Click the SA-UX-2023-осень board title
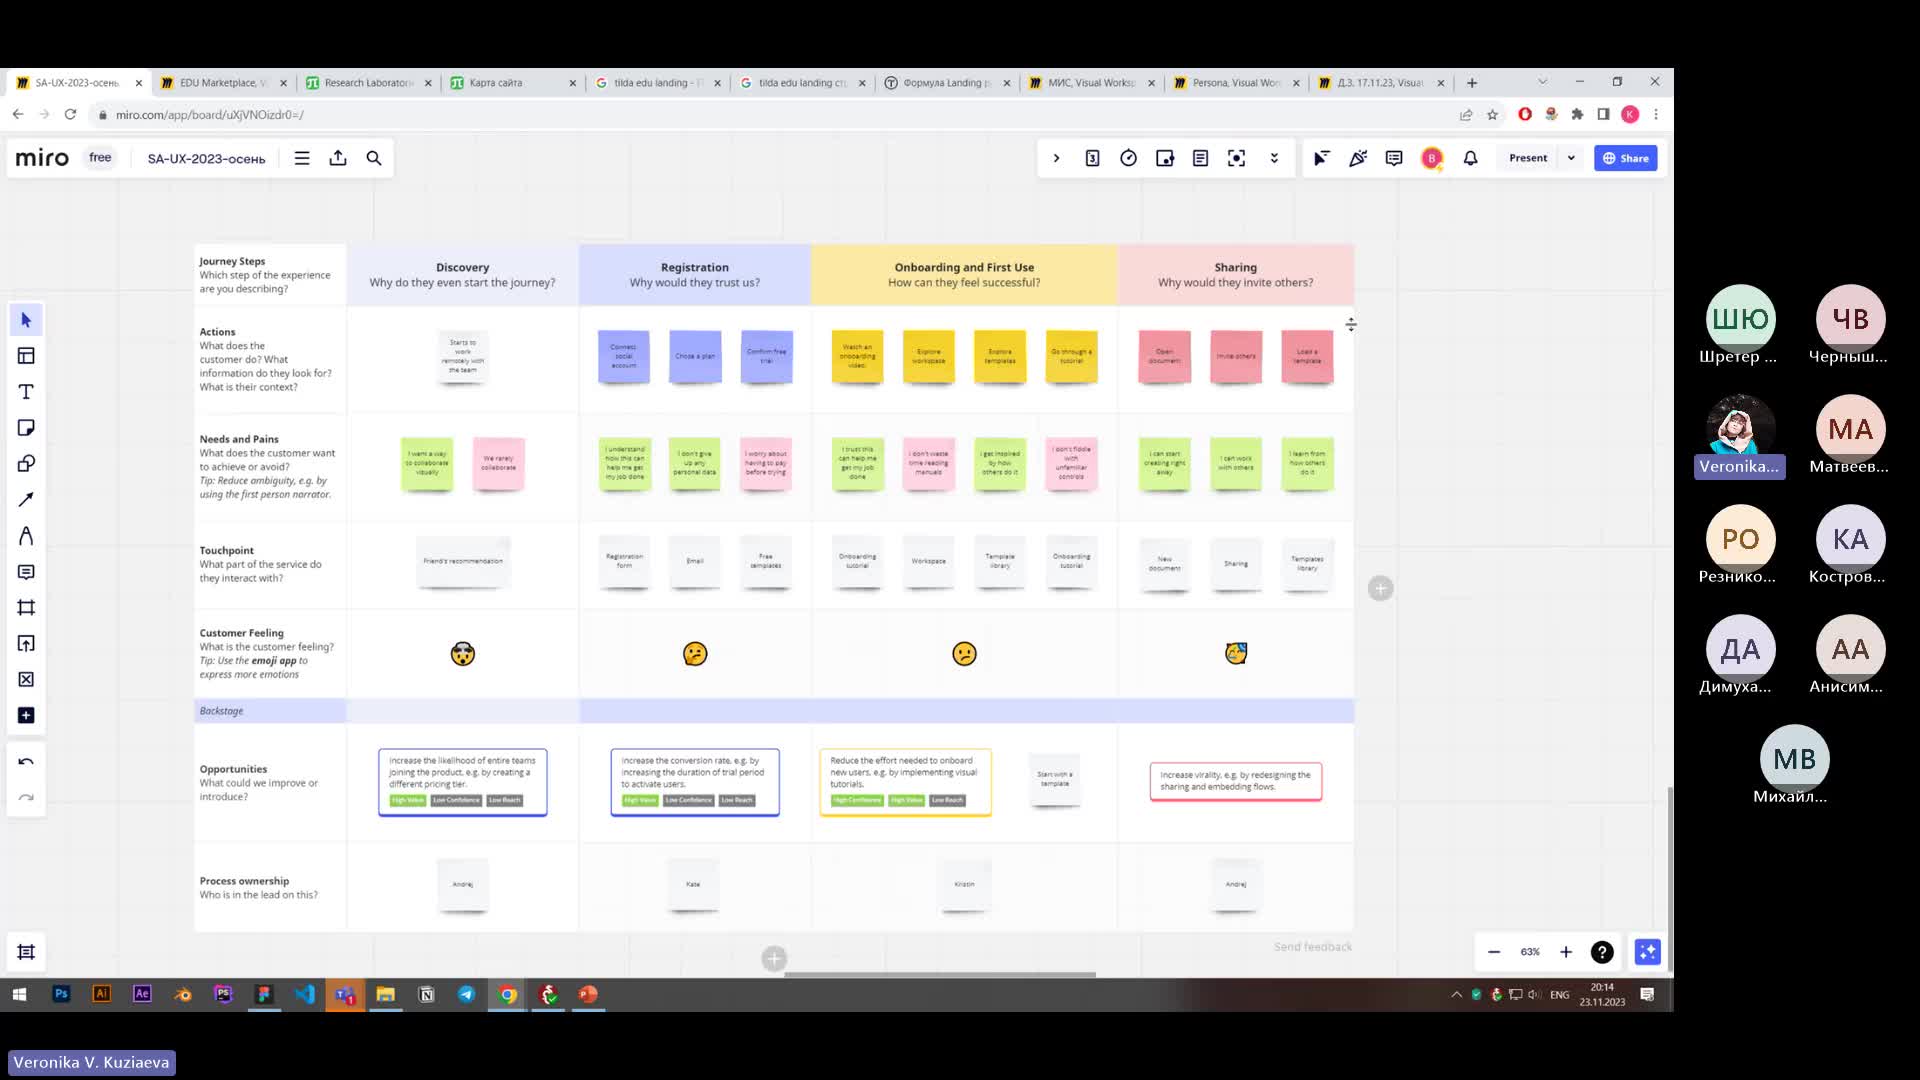This screenshot has width=1920, height=1080. [206, 159]
